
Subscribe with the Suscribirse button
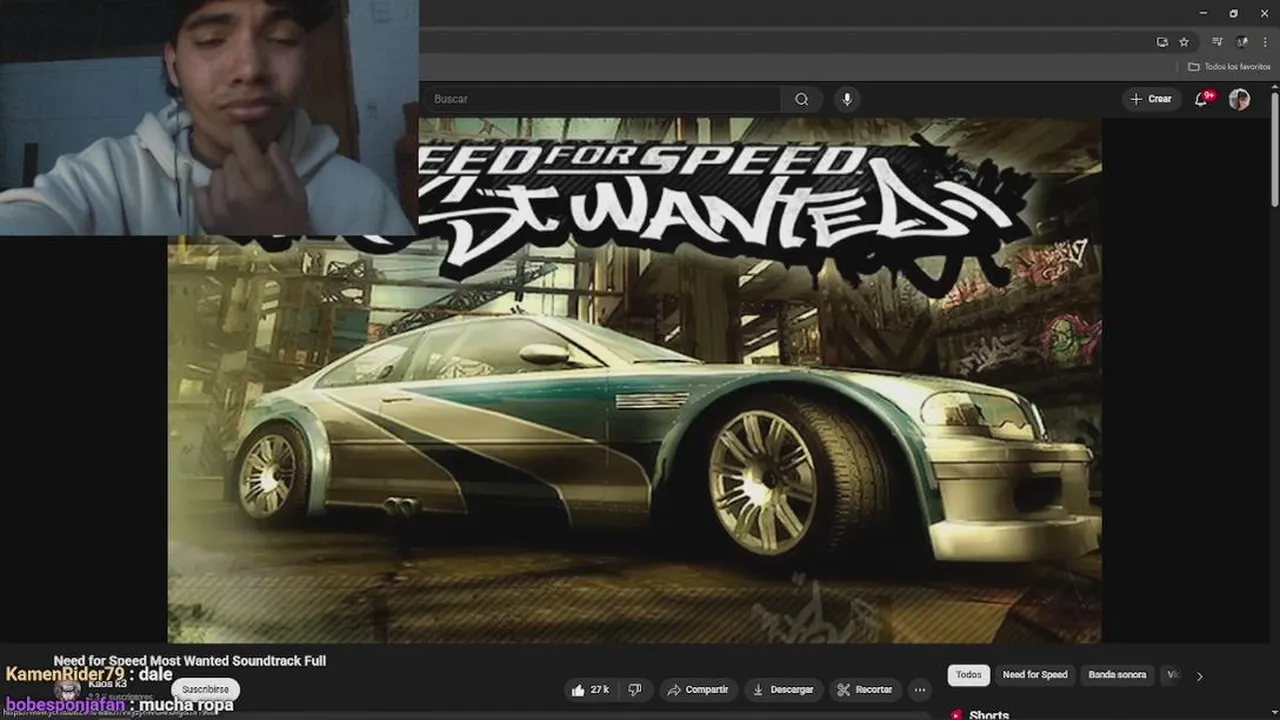tap(205, 689)
